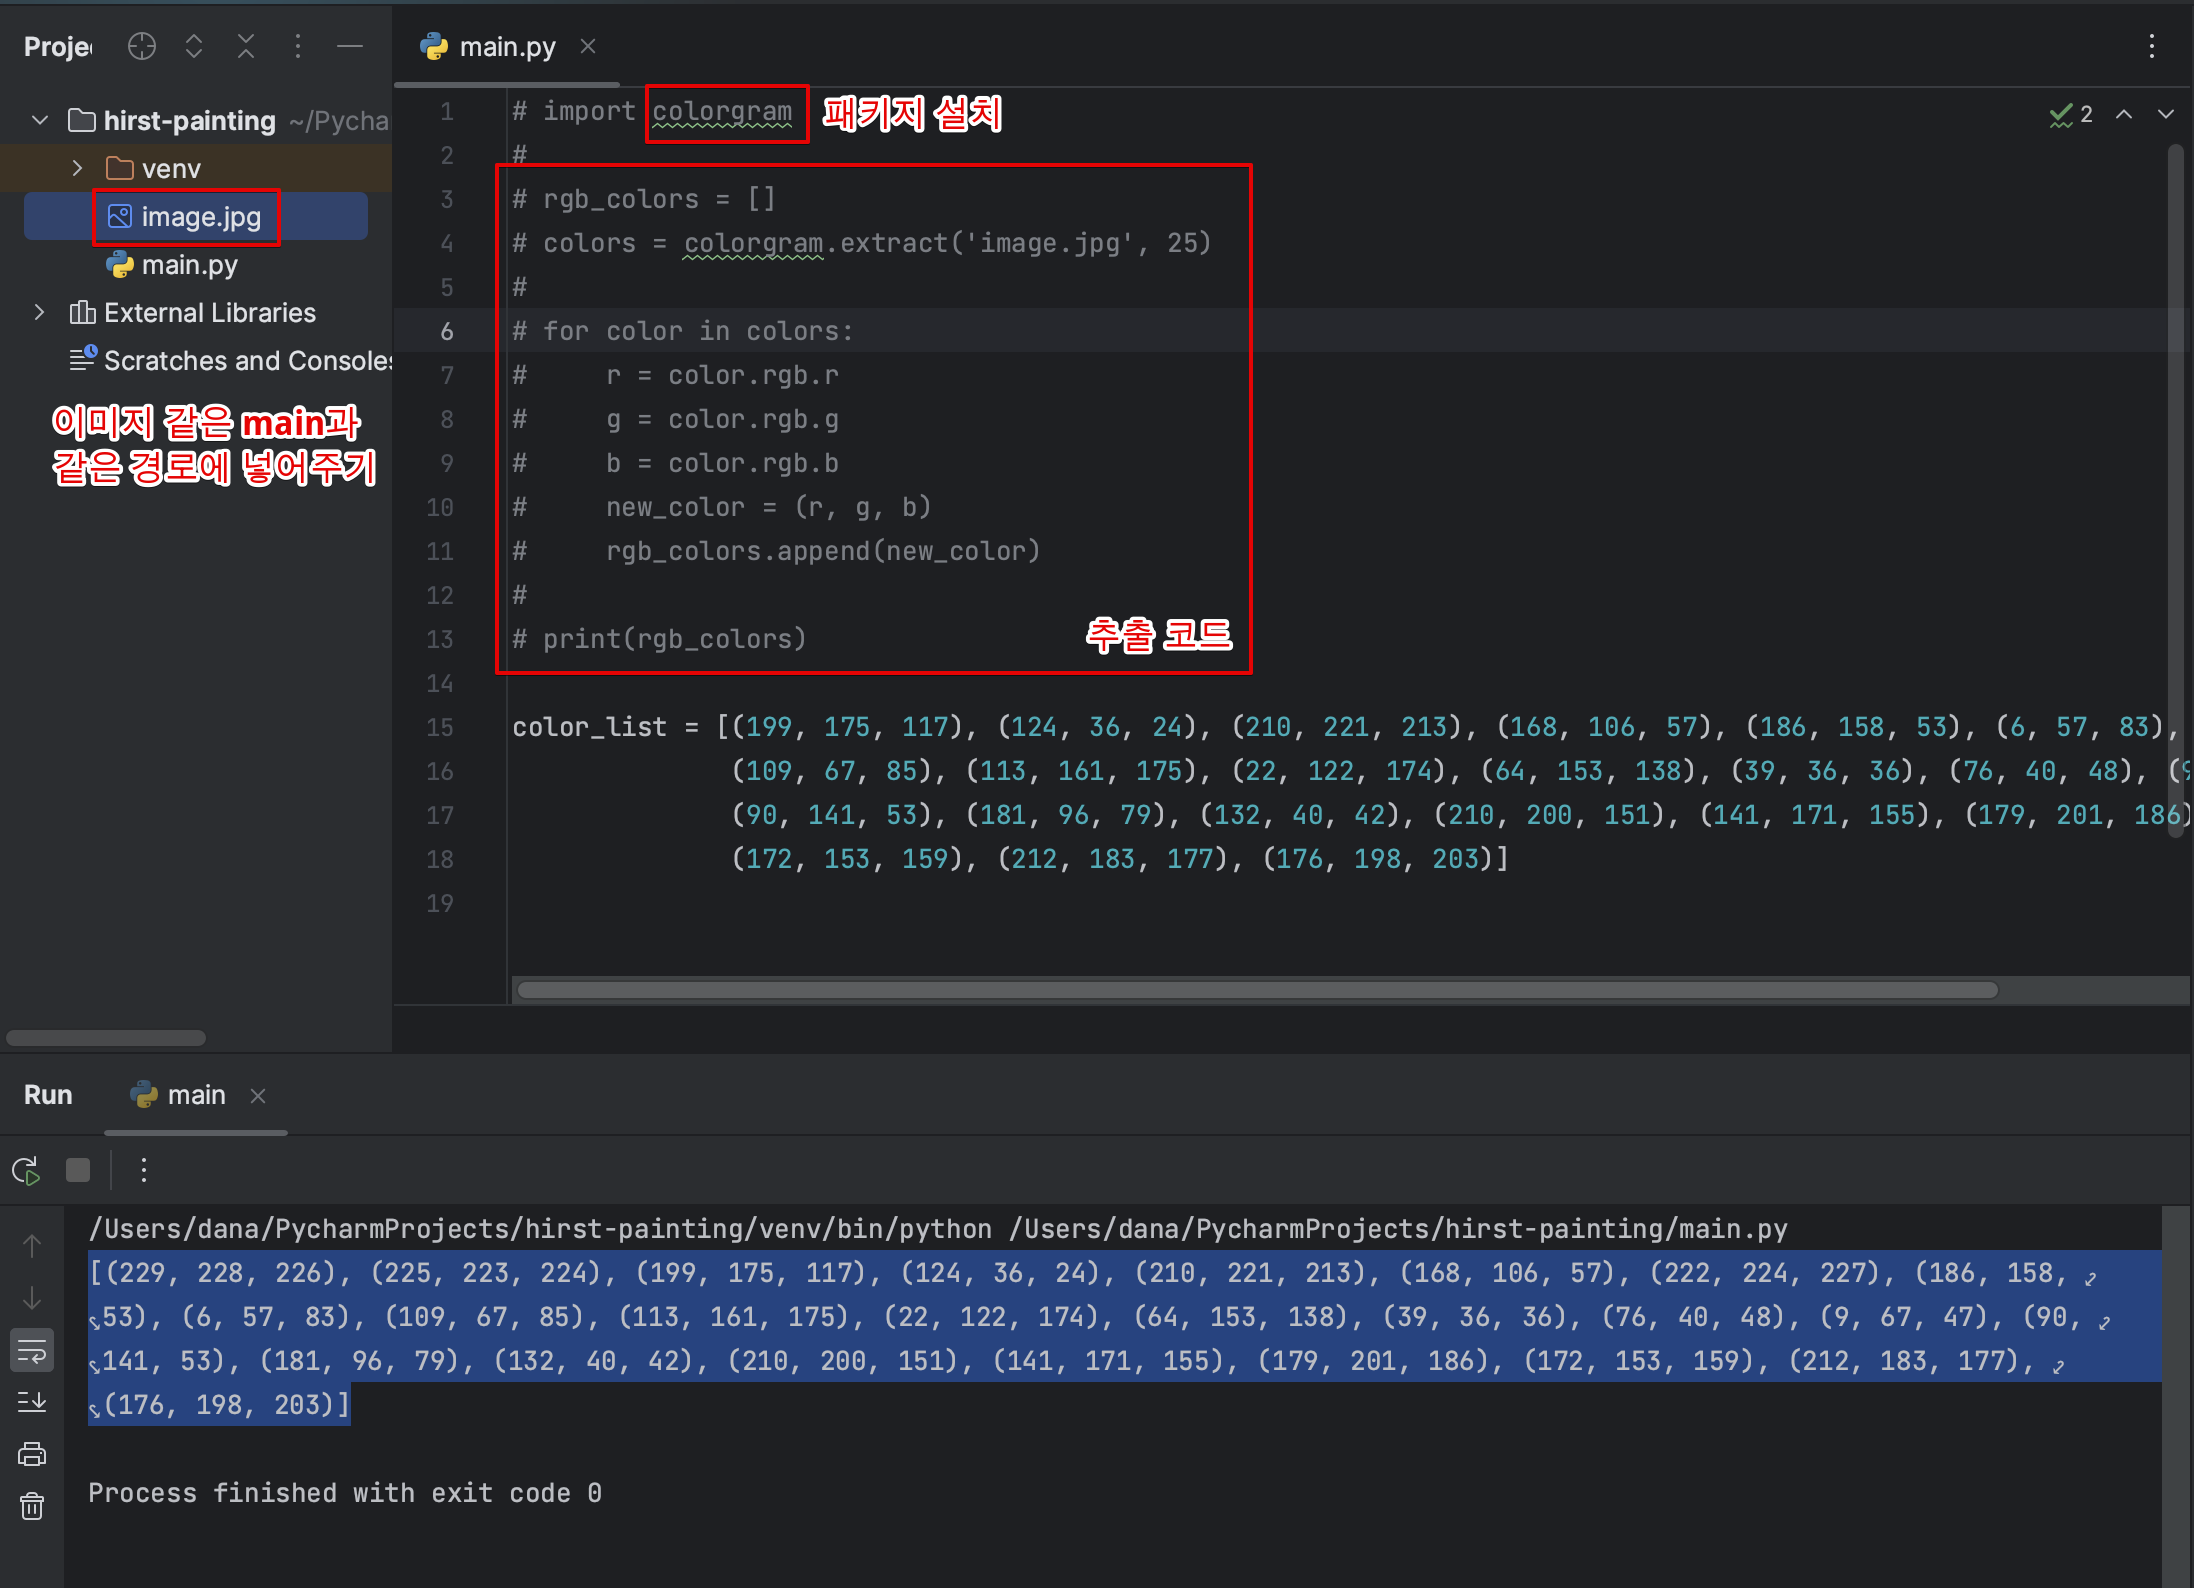Expand the venv folder
The height and width of the screenshot is (1588, 2194).
[78, 168]
